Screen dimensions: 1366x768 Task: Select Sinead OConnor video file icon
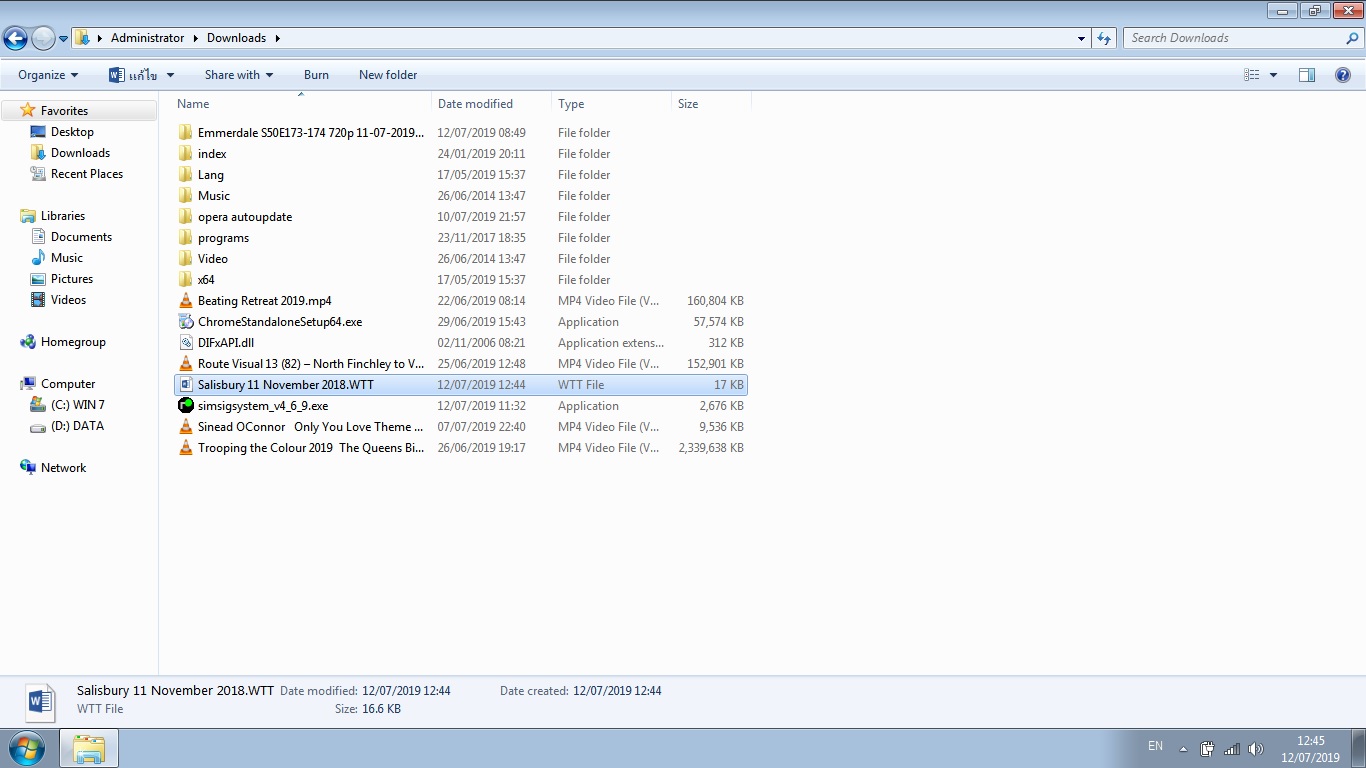[x=186, y=427]
